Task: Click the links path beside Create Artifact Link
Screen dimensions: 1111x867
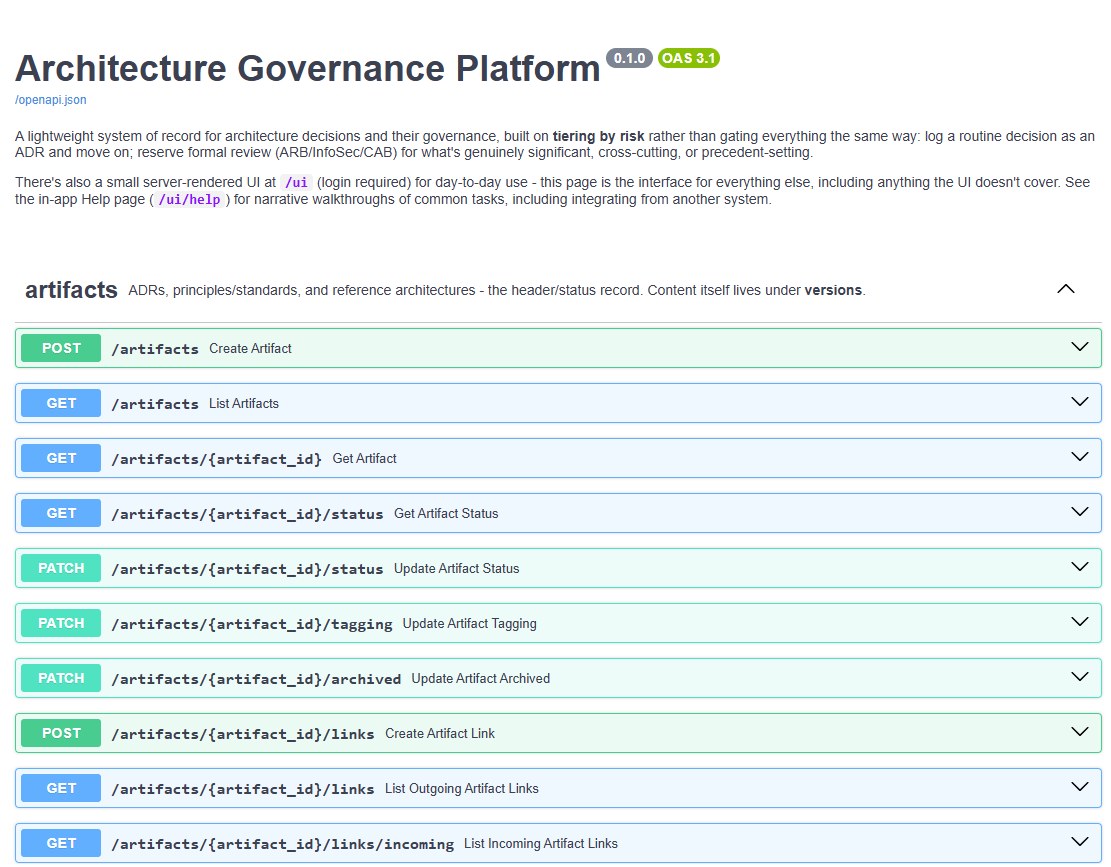Action: click(x=243, y=734)
